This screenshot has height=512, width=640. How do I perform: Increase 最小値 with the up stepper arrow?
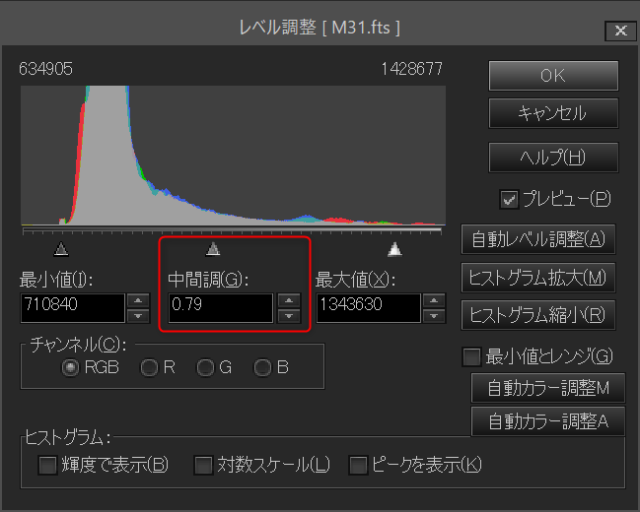(x=138, y=299)
